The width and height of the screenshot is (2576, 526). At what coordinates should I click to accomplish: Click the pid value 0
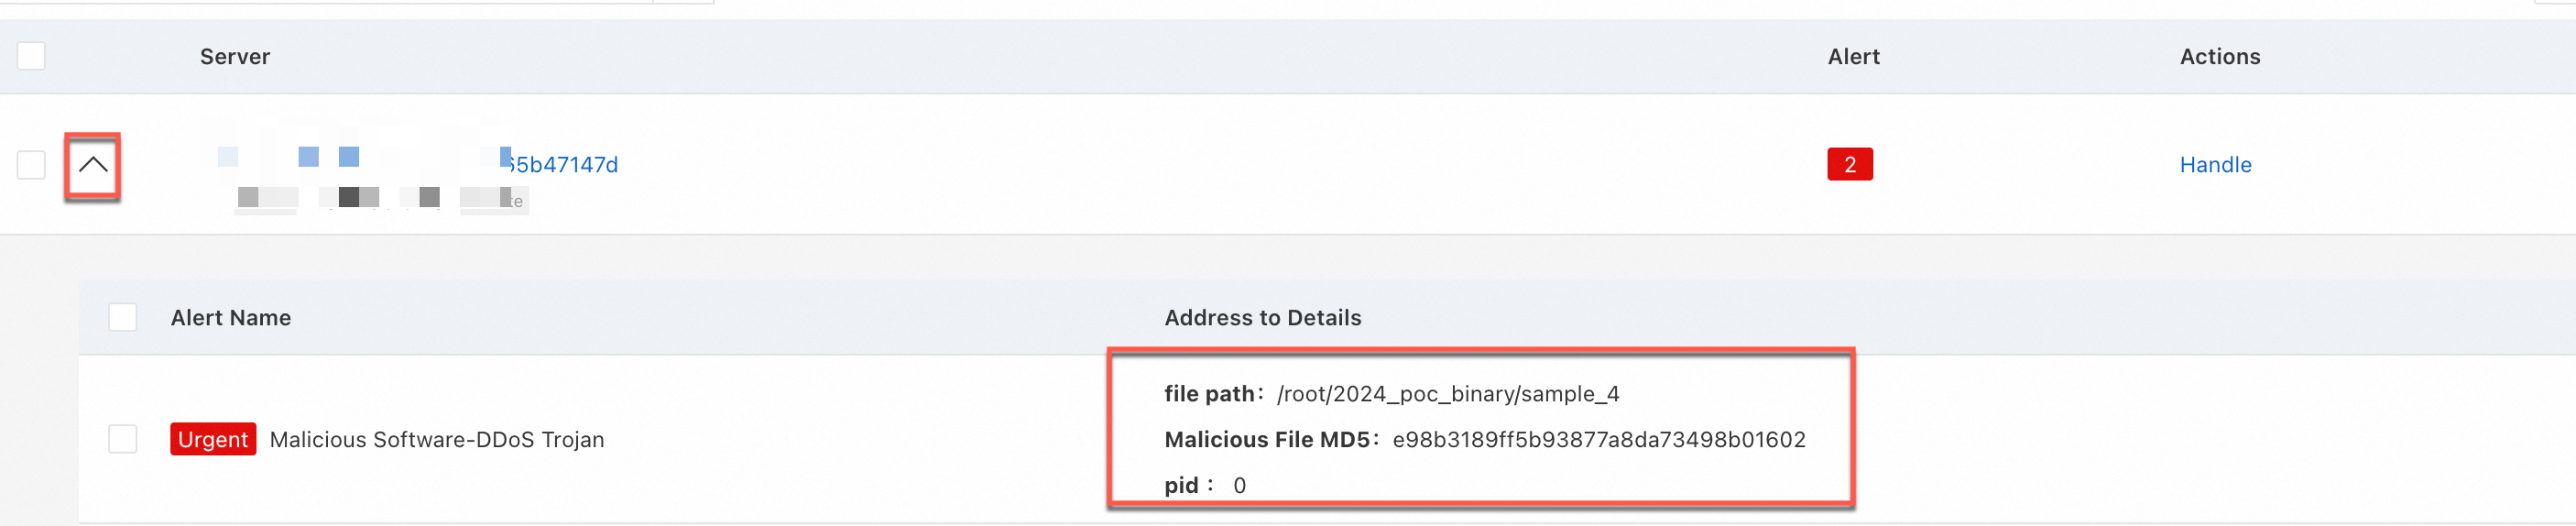[x=1239, y=486]
